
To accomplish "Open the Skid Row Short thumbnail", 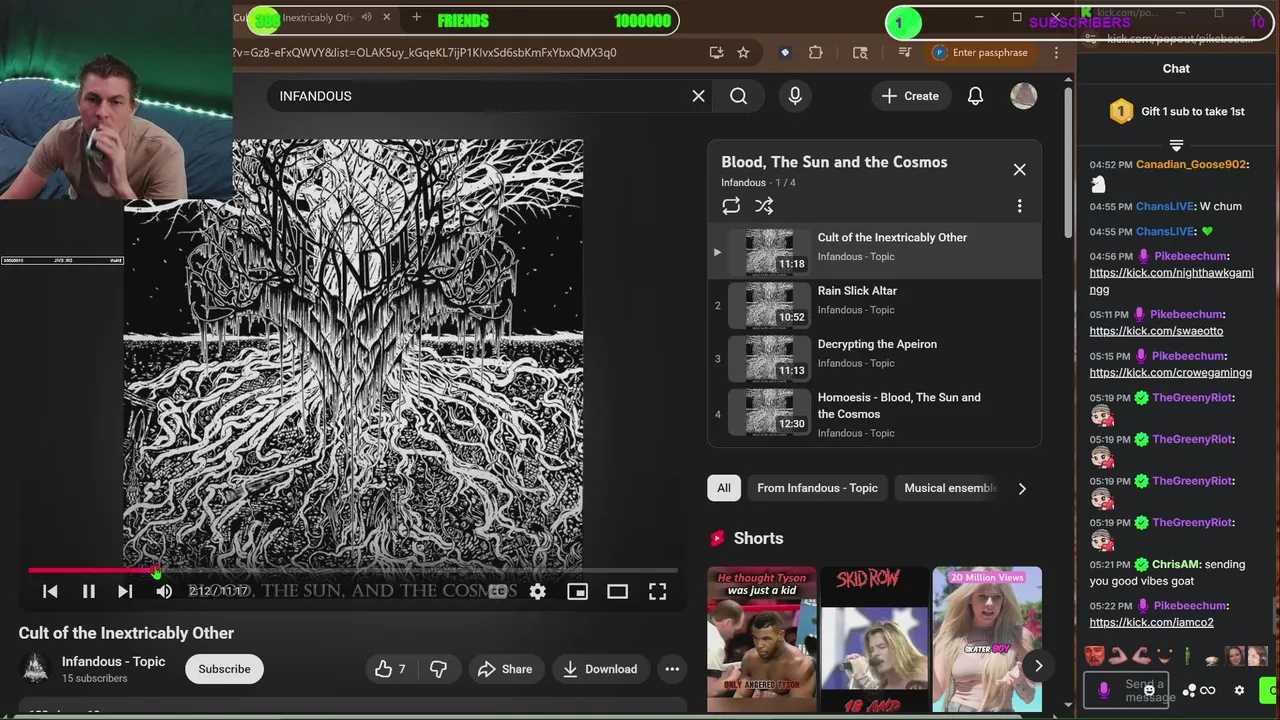I will [x=874, y=640].
